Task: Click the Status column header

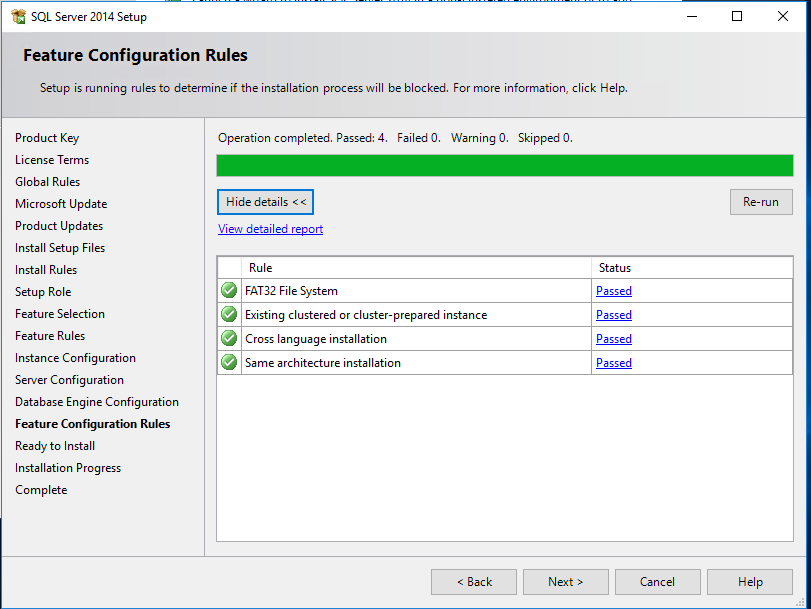Action: click(692, 268)
